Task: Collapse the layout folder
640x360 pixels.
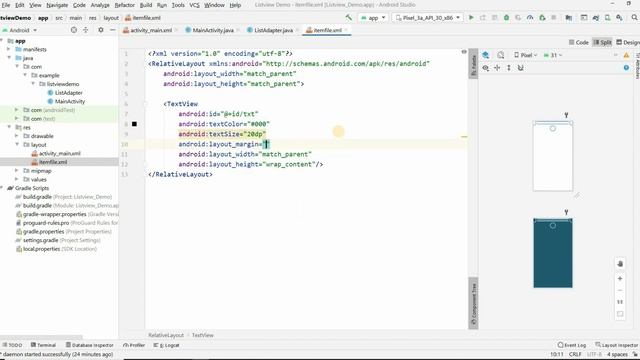Action: point(17,144)
